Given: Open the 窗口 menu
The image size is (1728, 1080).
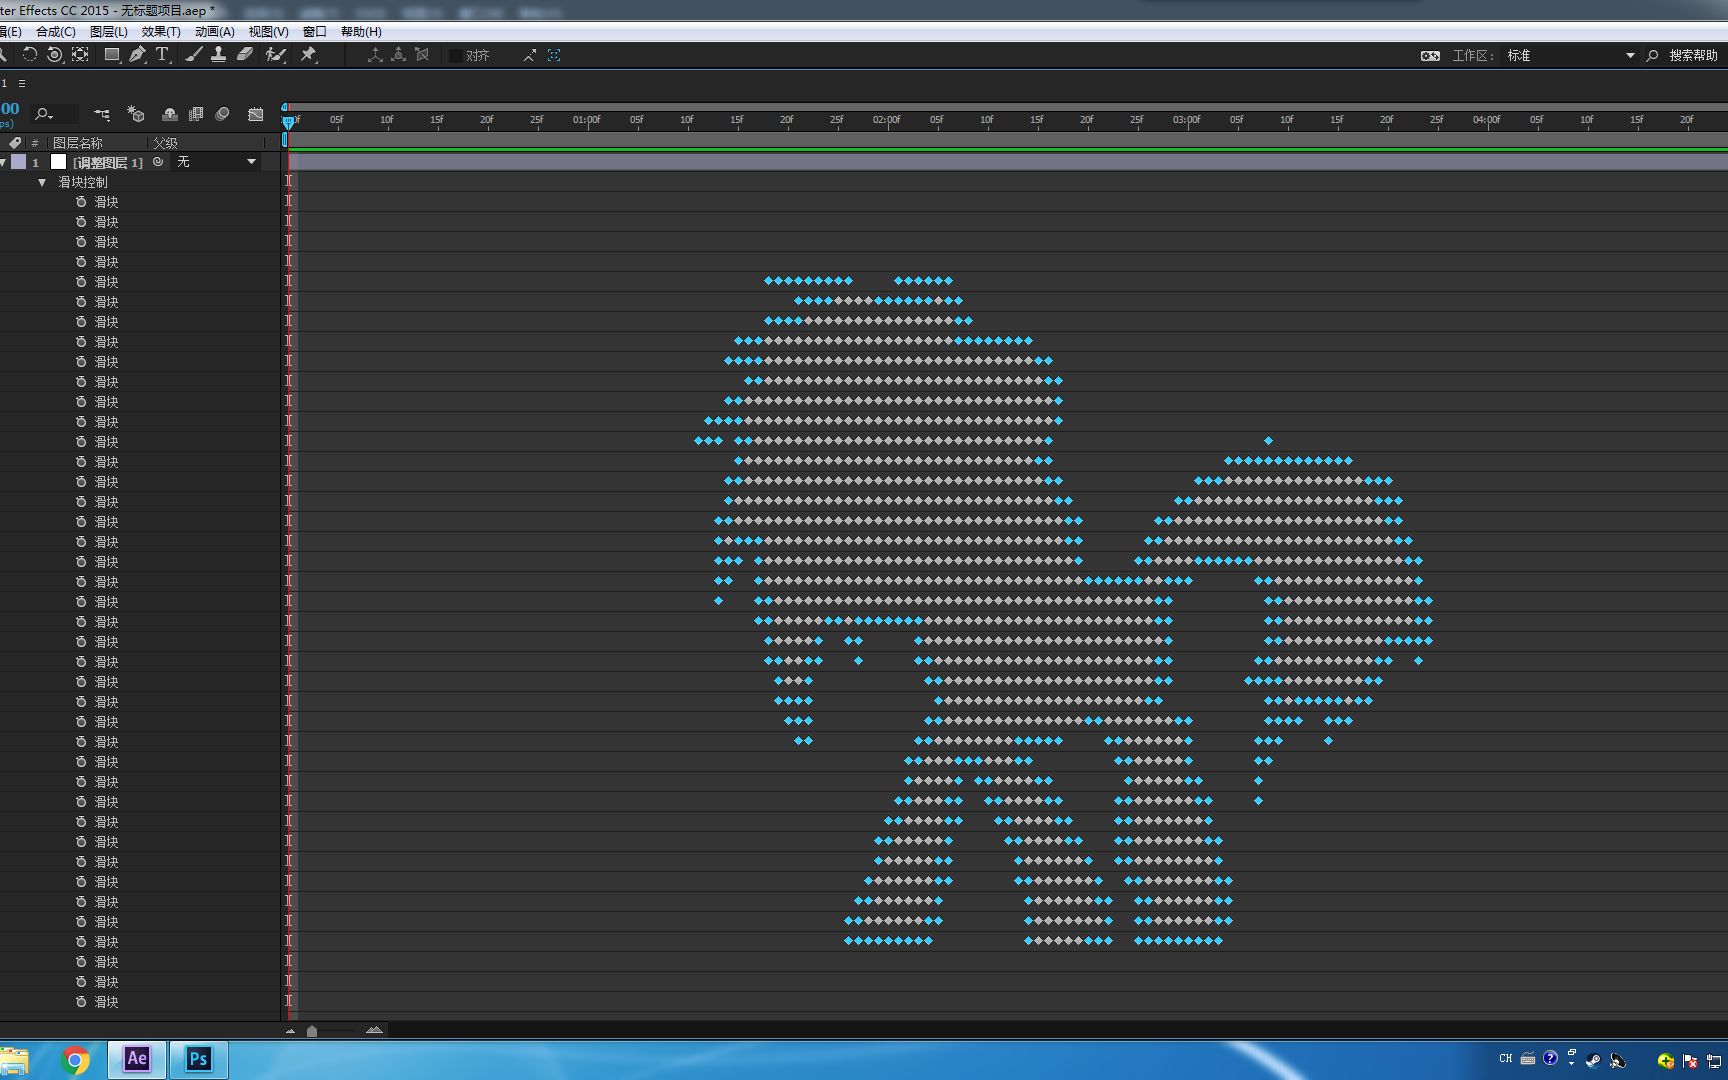Looking at the screenshot, I should point(314,32).
